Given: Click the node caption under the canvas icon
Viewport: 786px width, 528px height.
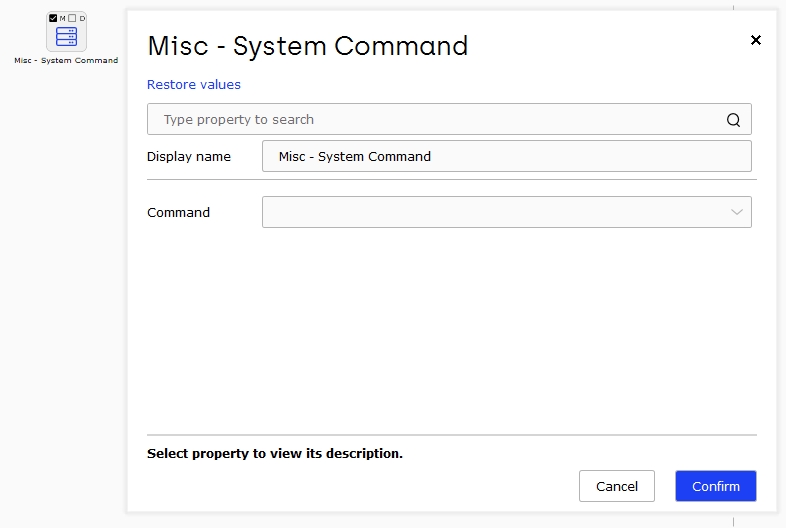Looking at the screenshot, I should click(66, 61).
